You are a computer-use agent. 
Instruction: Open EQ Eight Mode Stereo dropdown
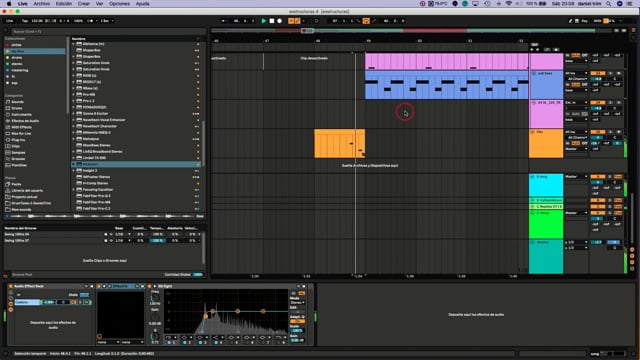pos(298,302)
